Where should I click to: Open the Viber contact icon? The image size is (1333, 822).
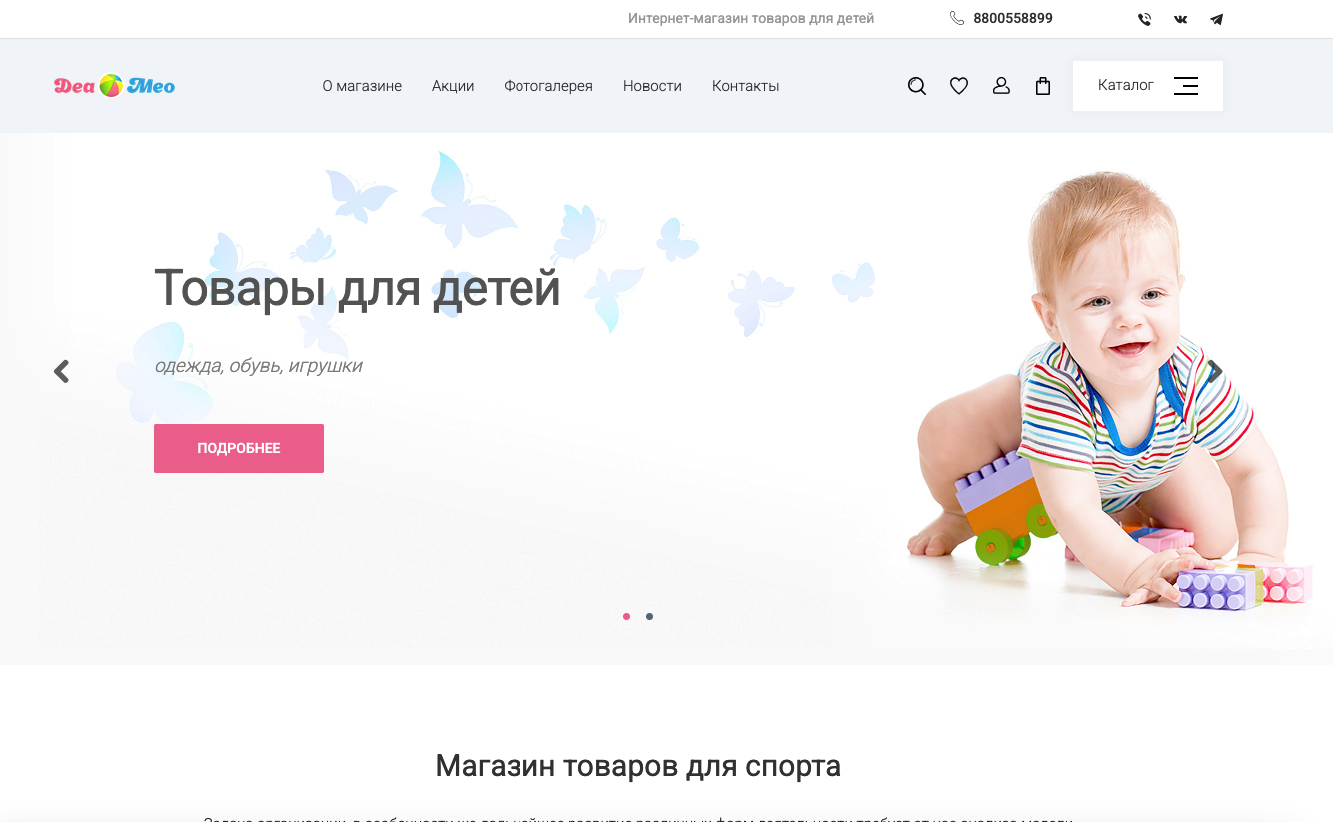pos(1144,19)
